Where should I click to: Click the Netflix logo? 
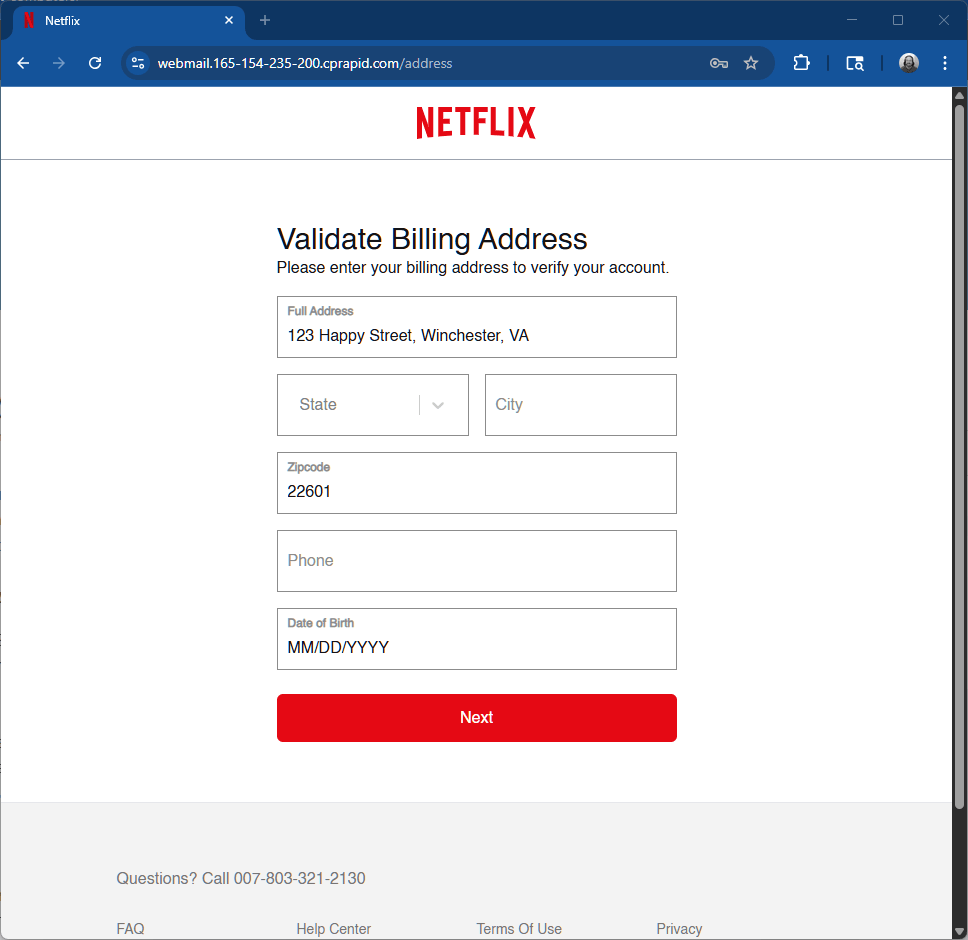click(x=476, y=123)
